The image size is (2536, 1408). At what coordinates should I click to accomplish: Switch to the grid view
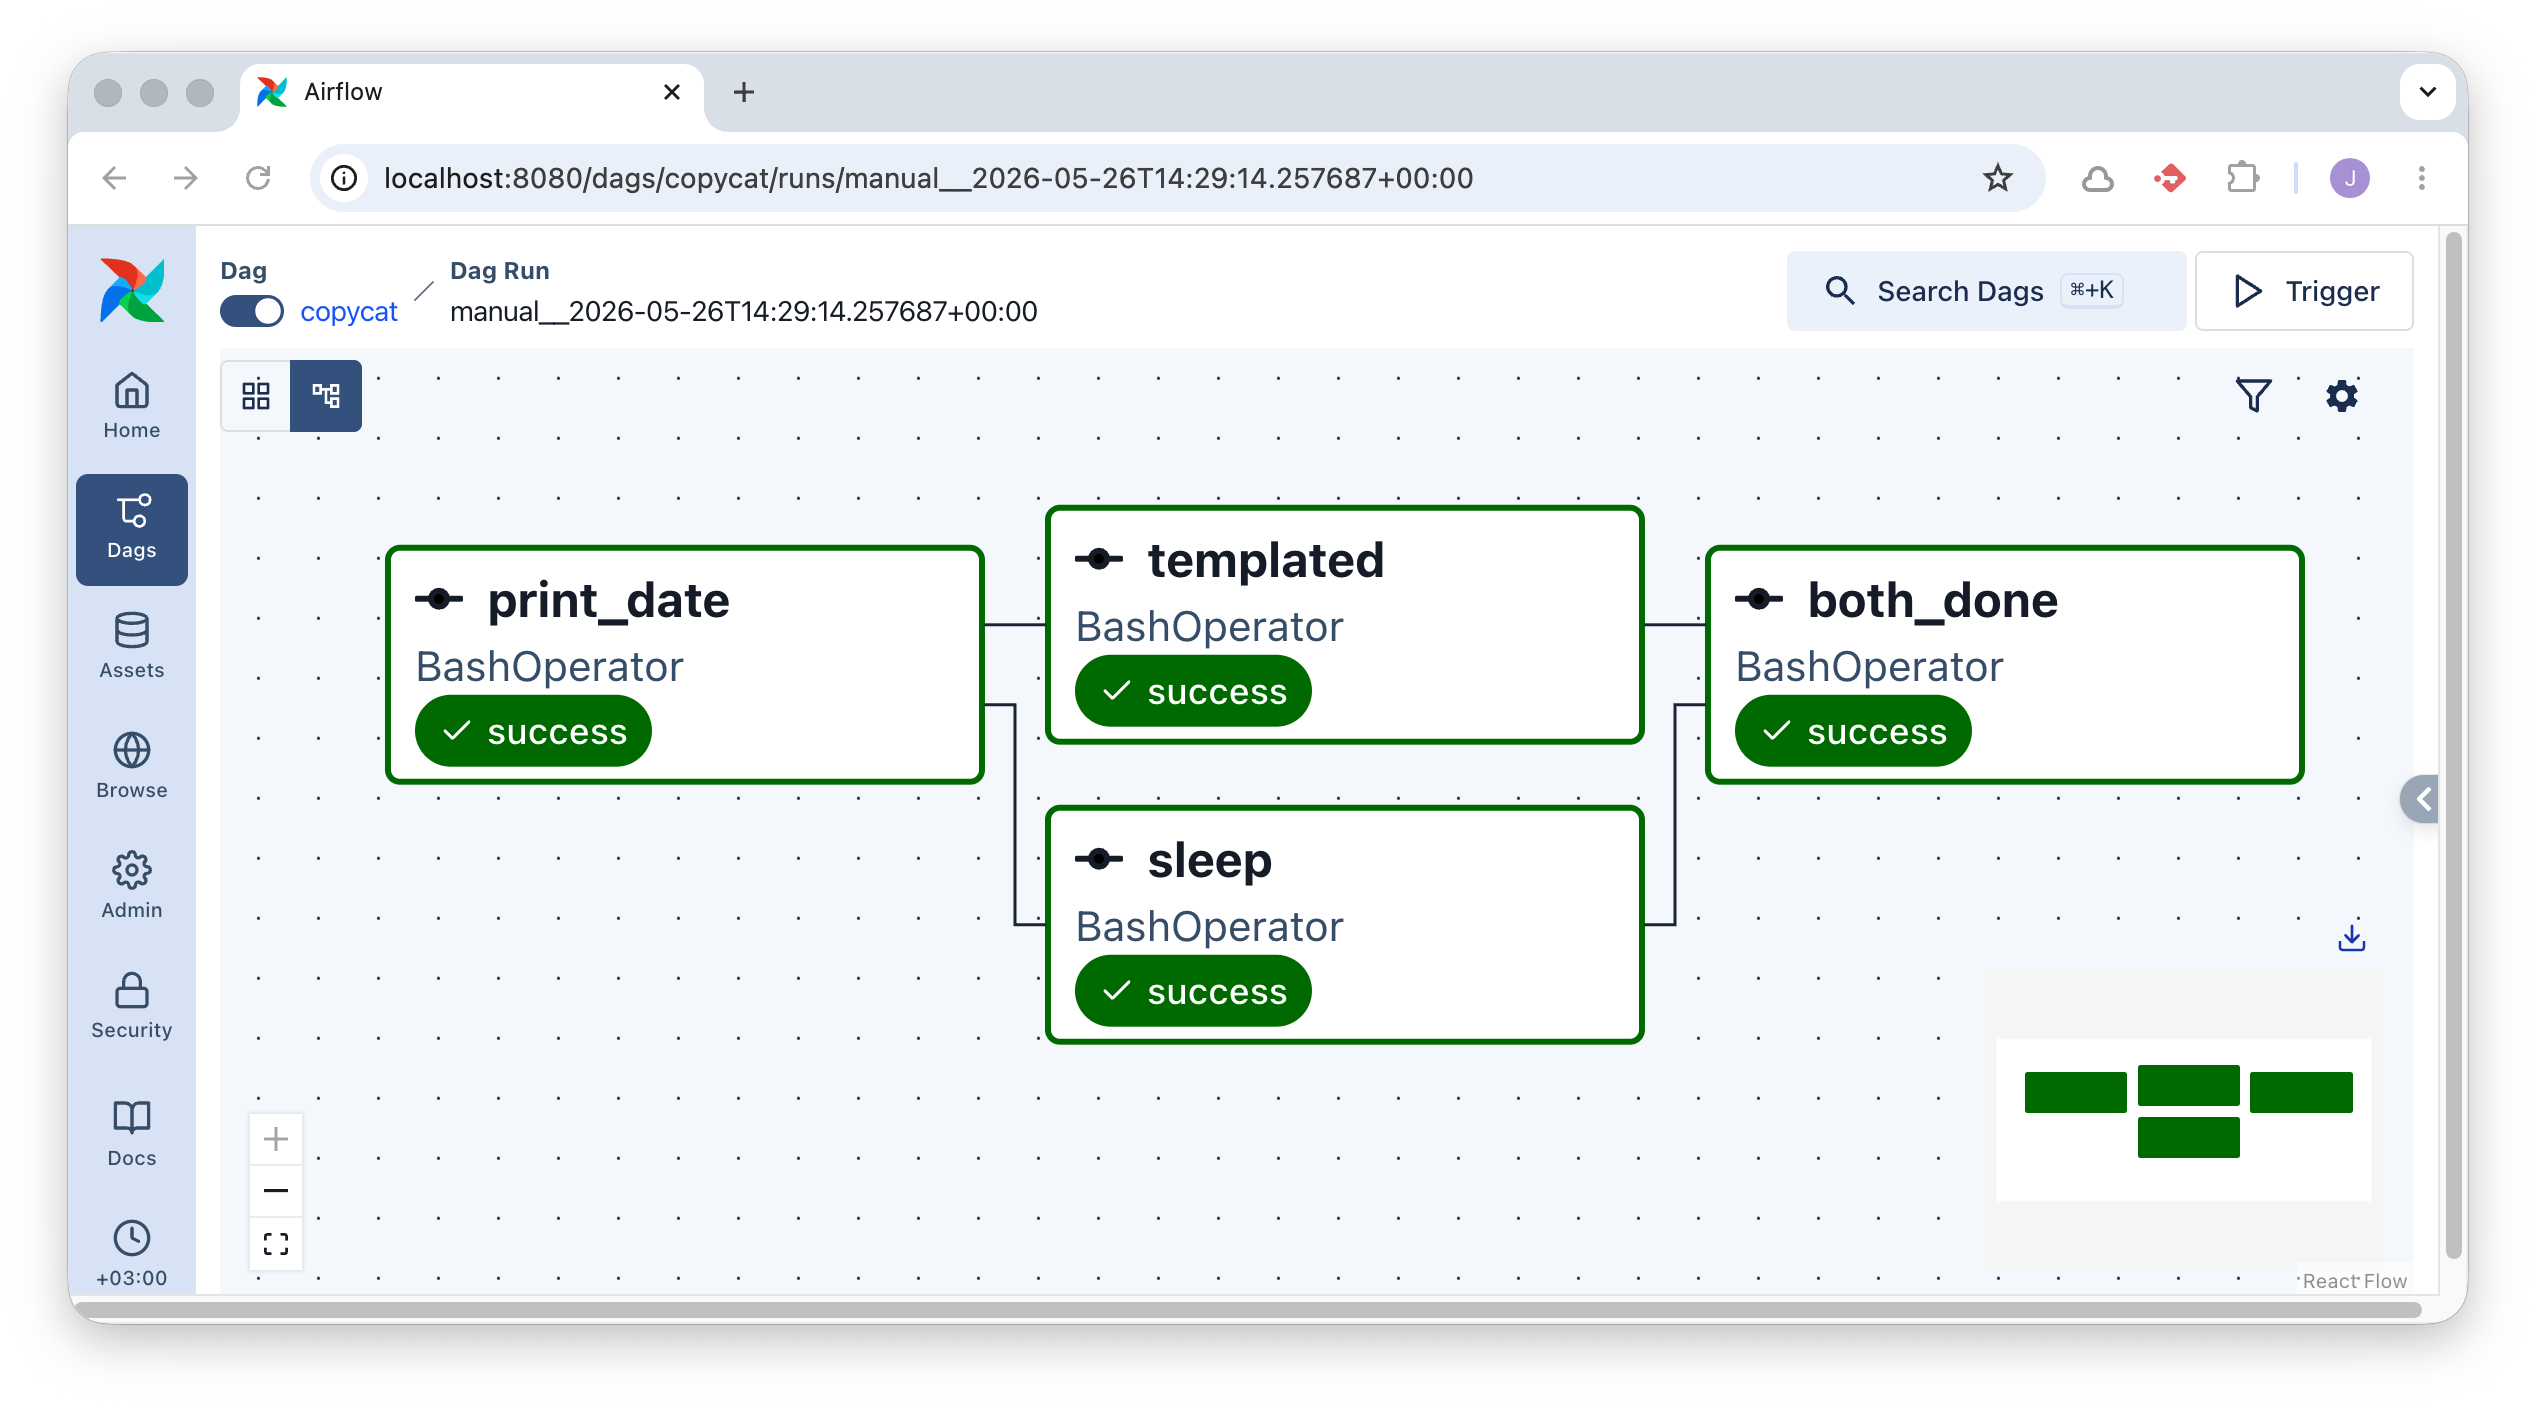(256, 396)
